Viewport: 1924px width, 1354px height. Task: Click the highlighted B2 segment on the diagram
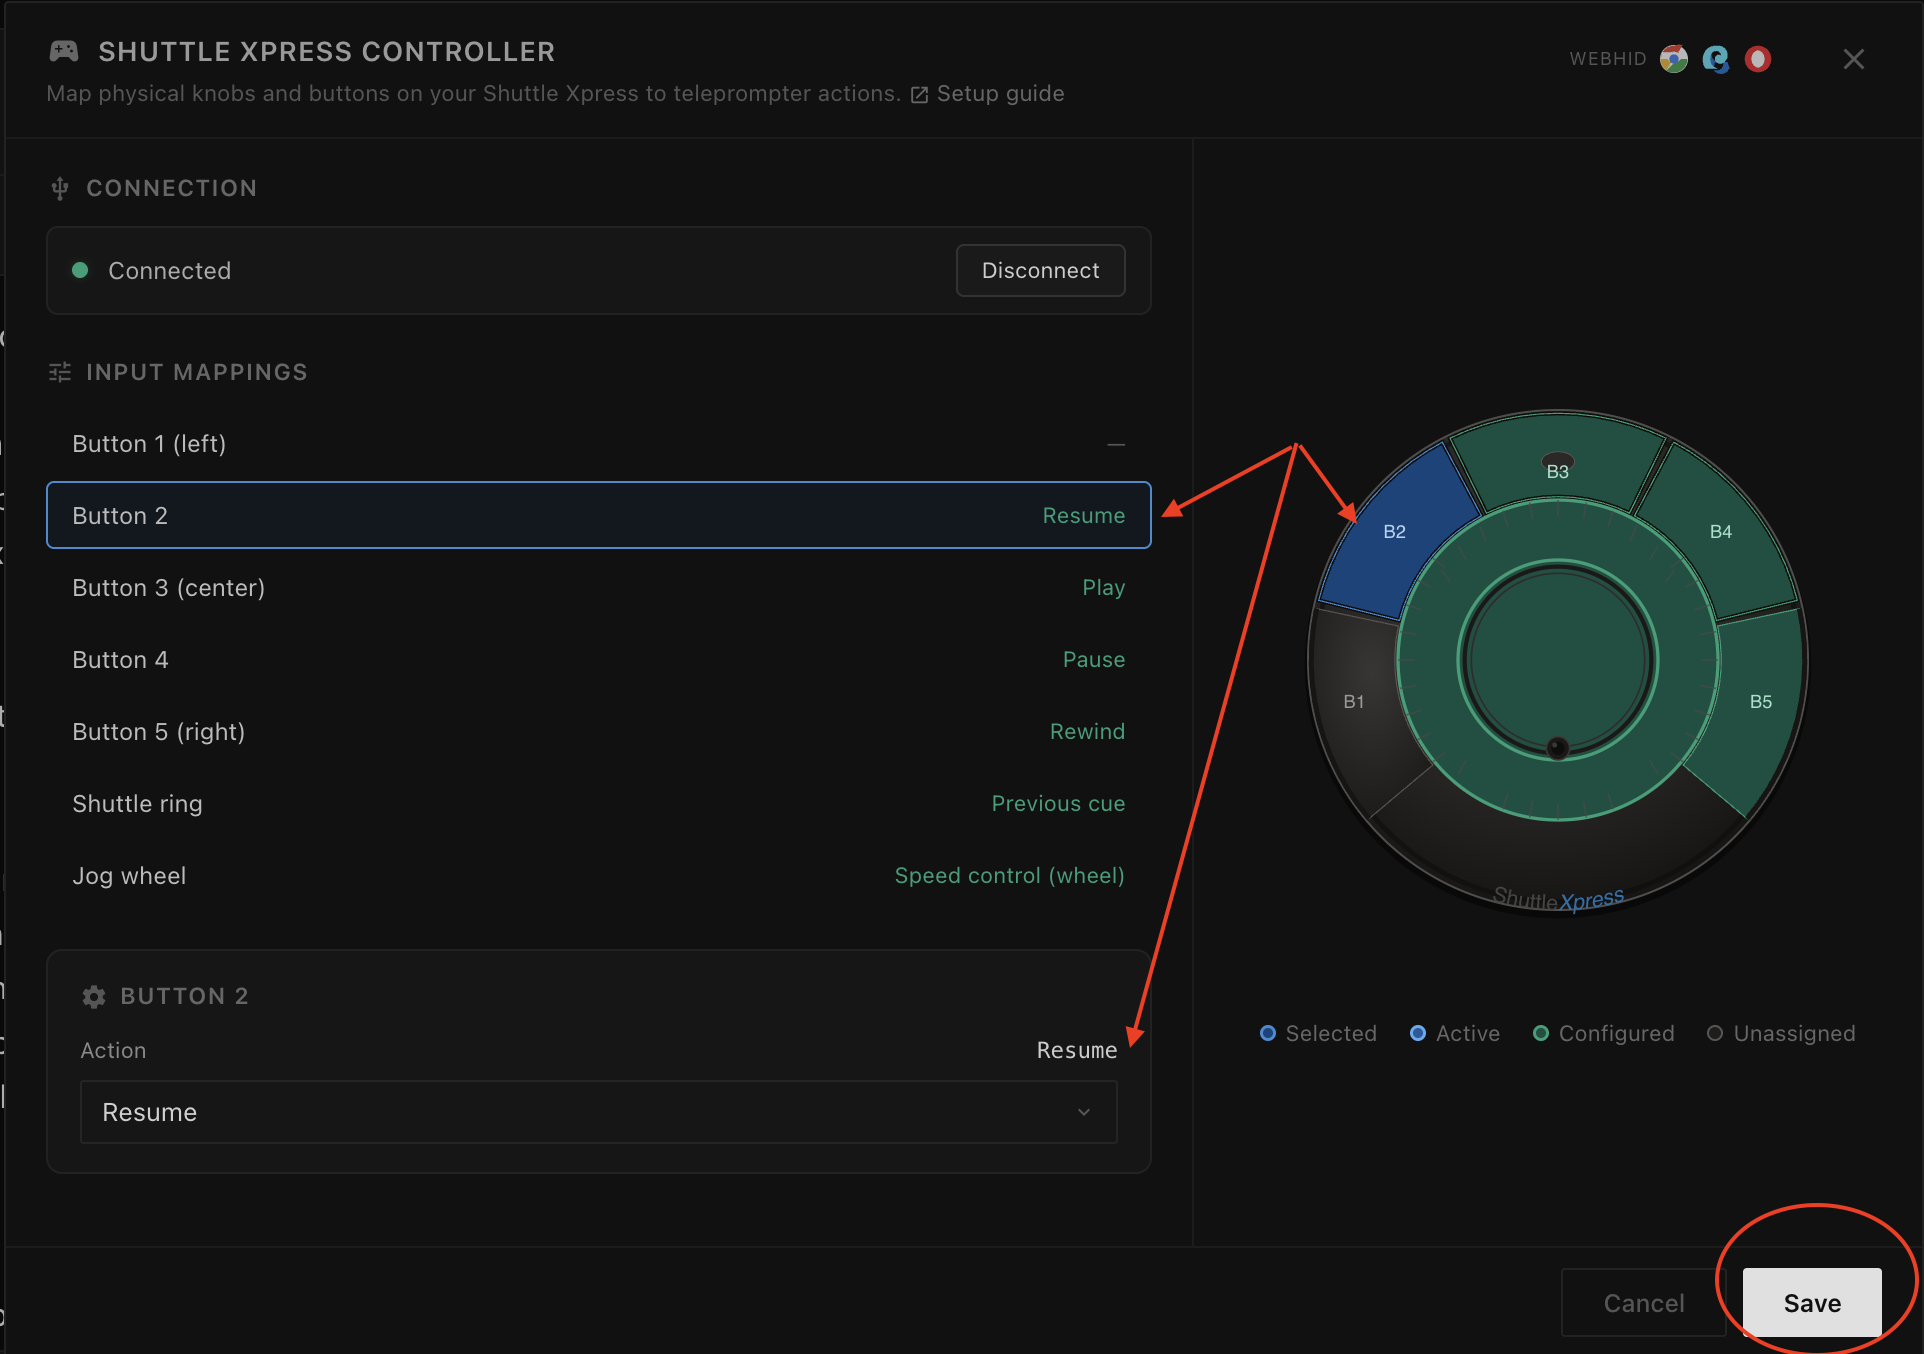[1394, 531]
